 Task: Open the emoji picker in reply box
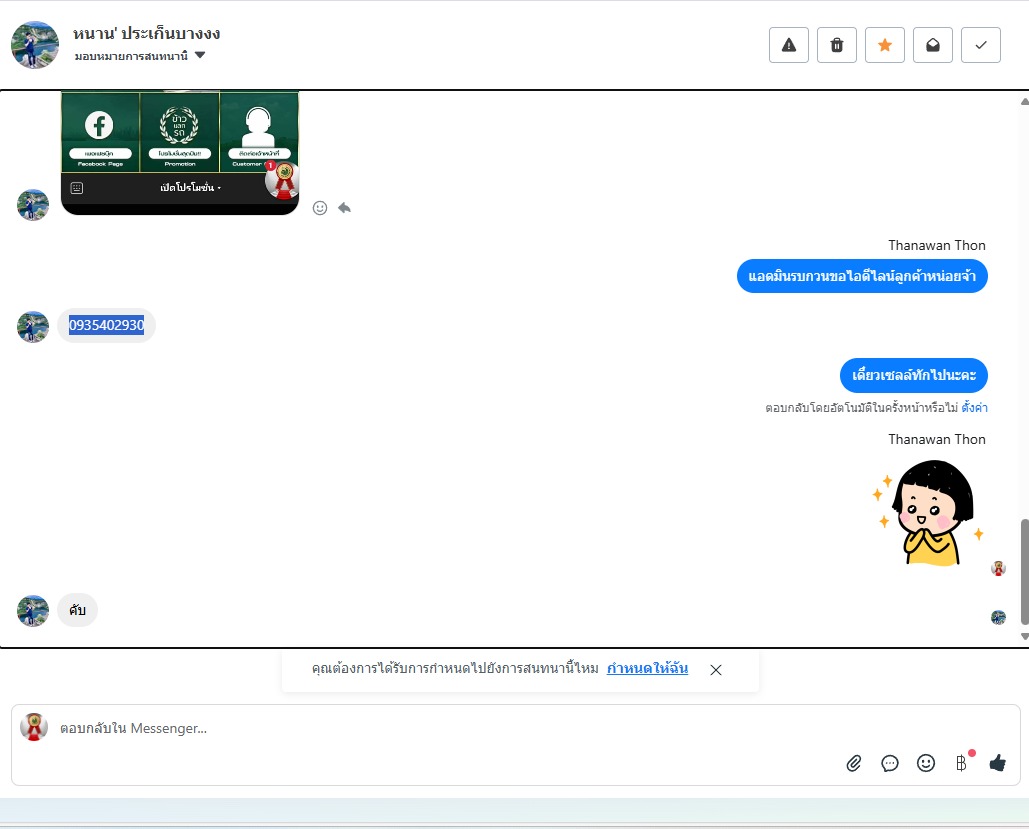[x=926, y=763]
